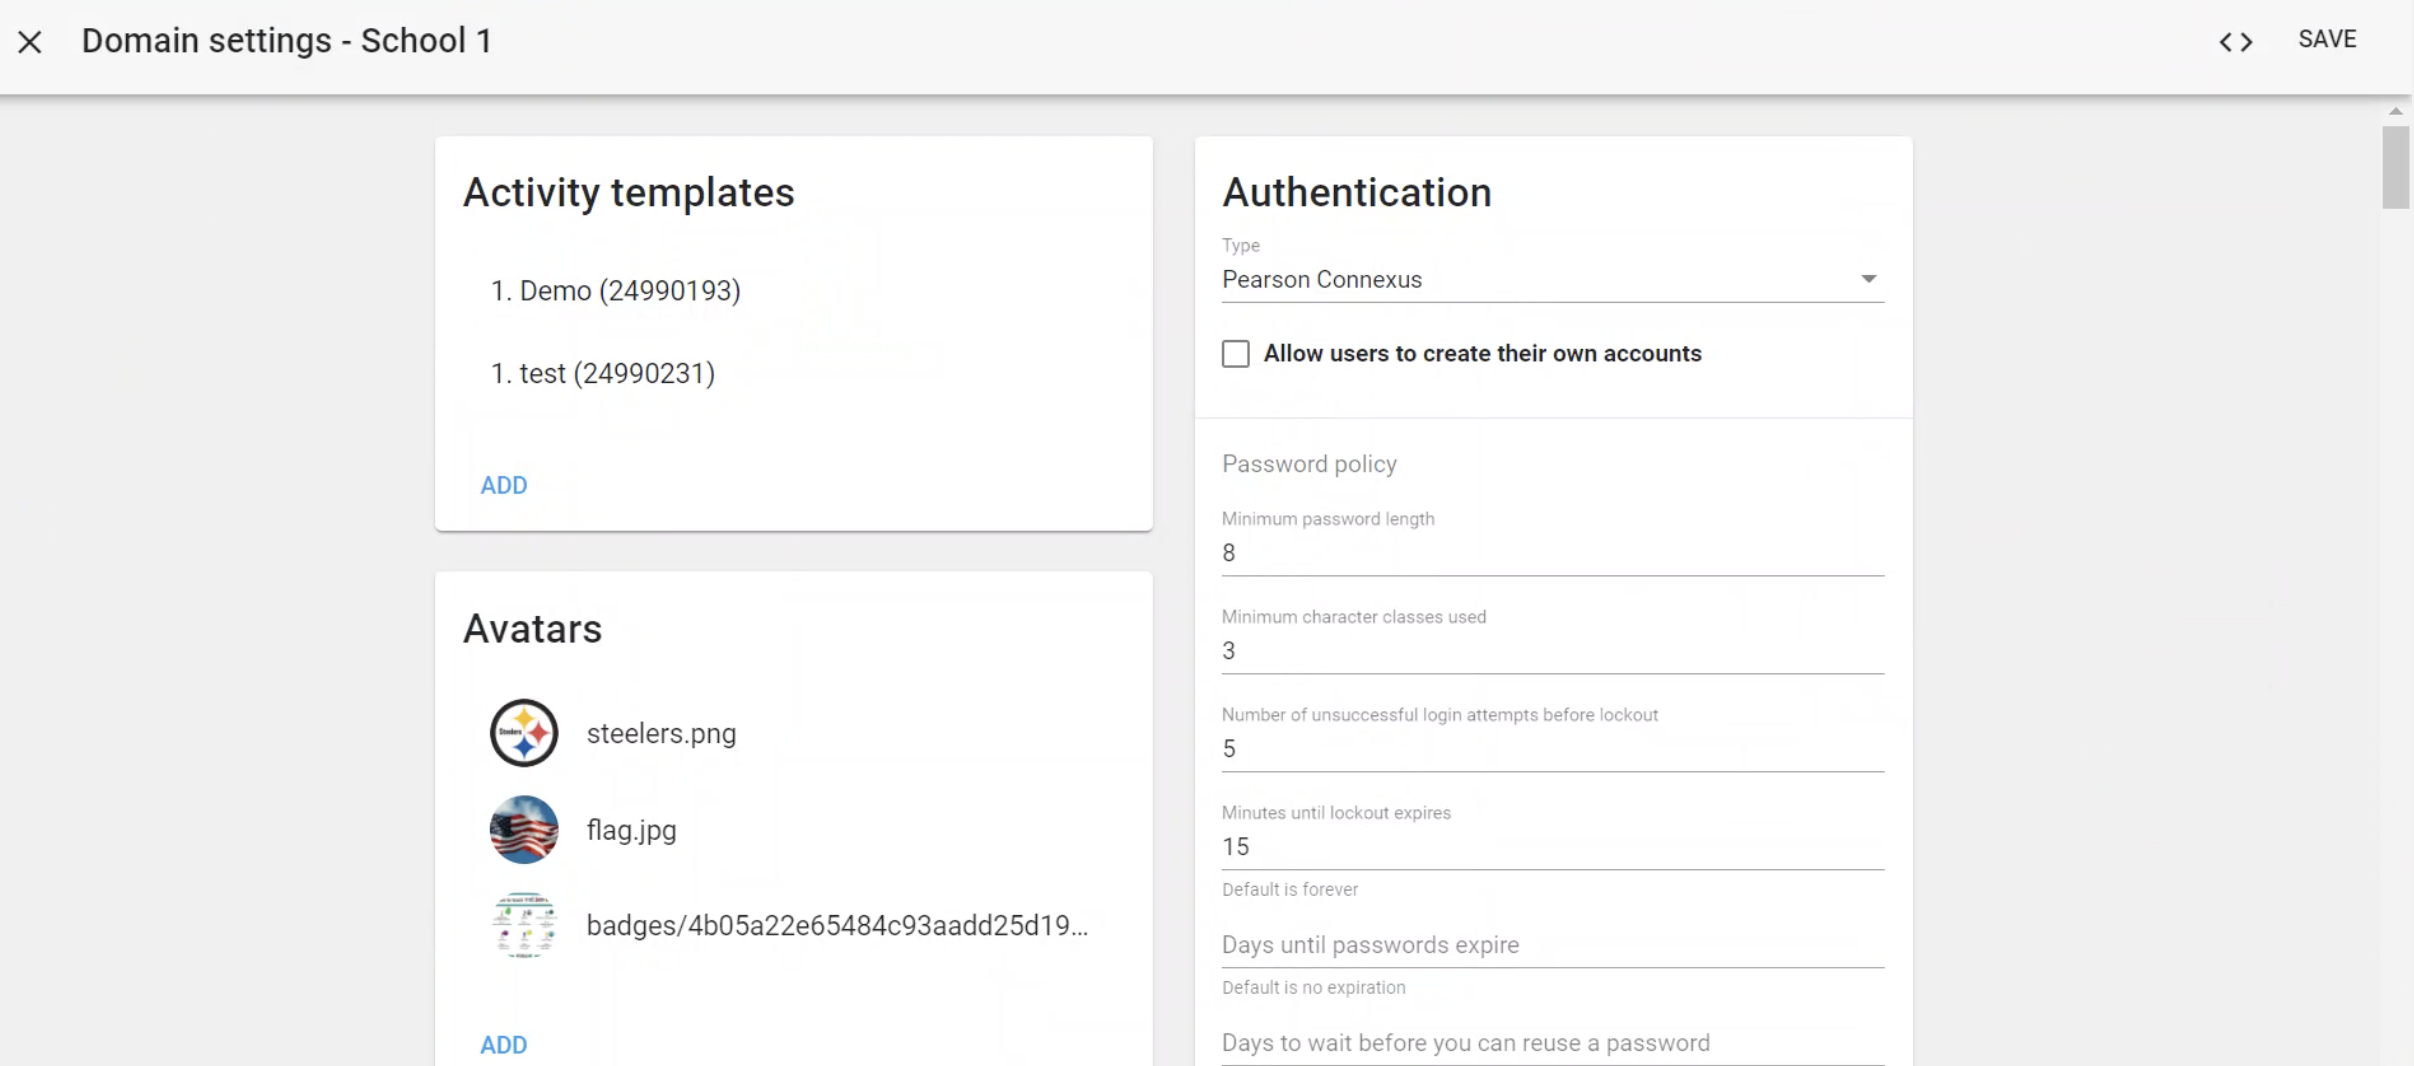Image resolution: width=2414 pixels, height=1066 pixels.
Task: Click the flag.jpg avatar thumbnail
Action: point(524,829)
